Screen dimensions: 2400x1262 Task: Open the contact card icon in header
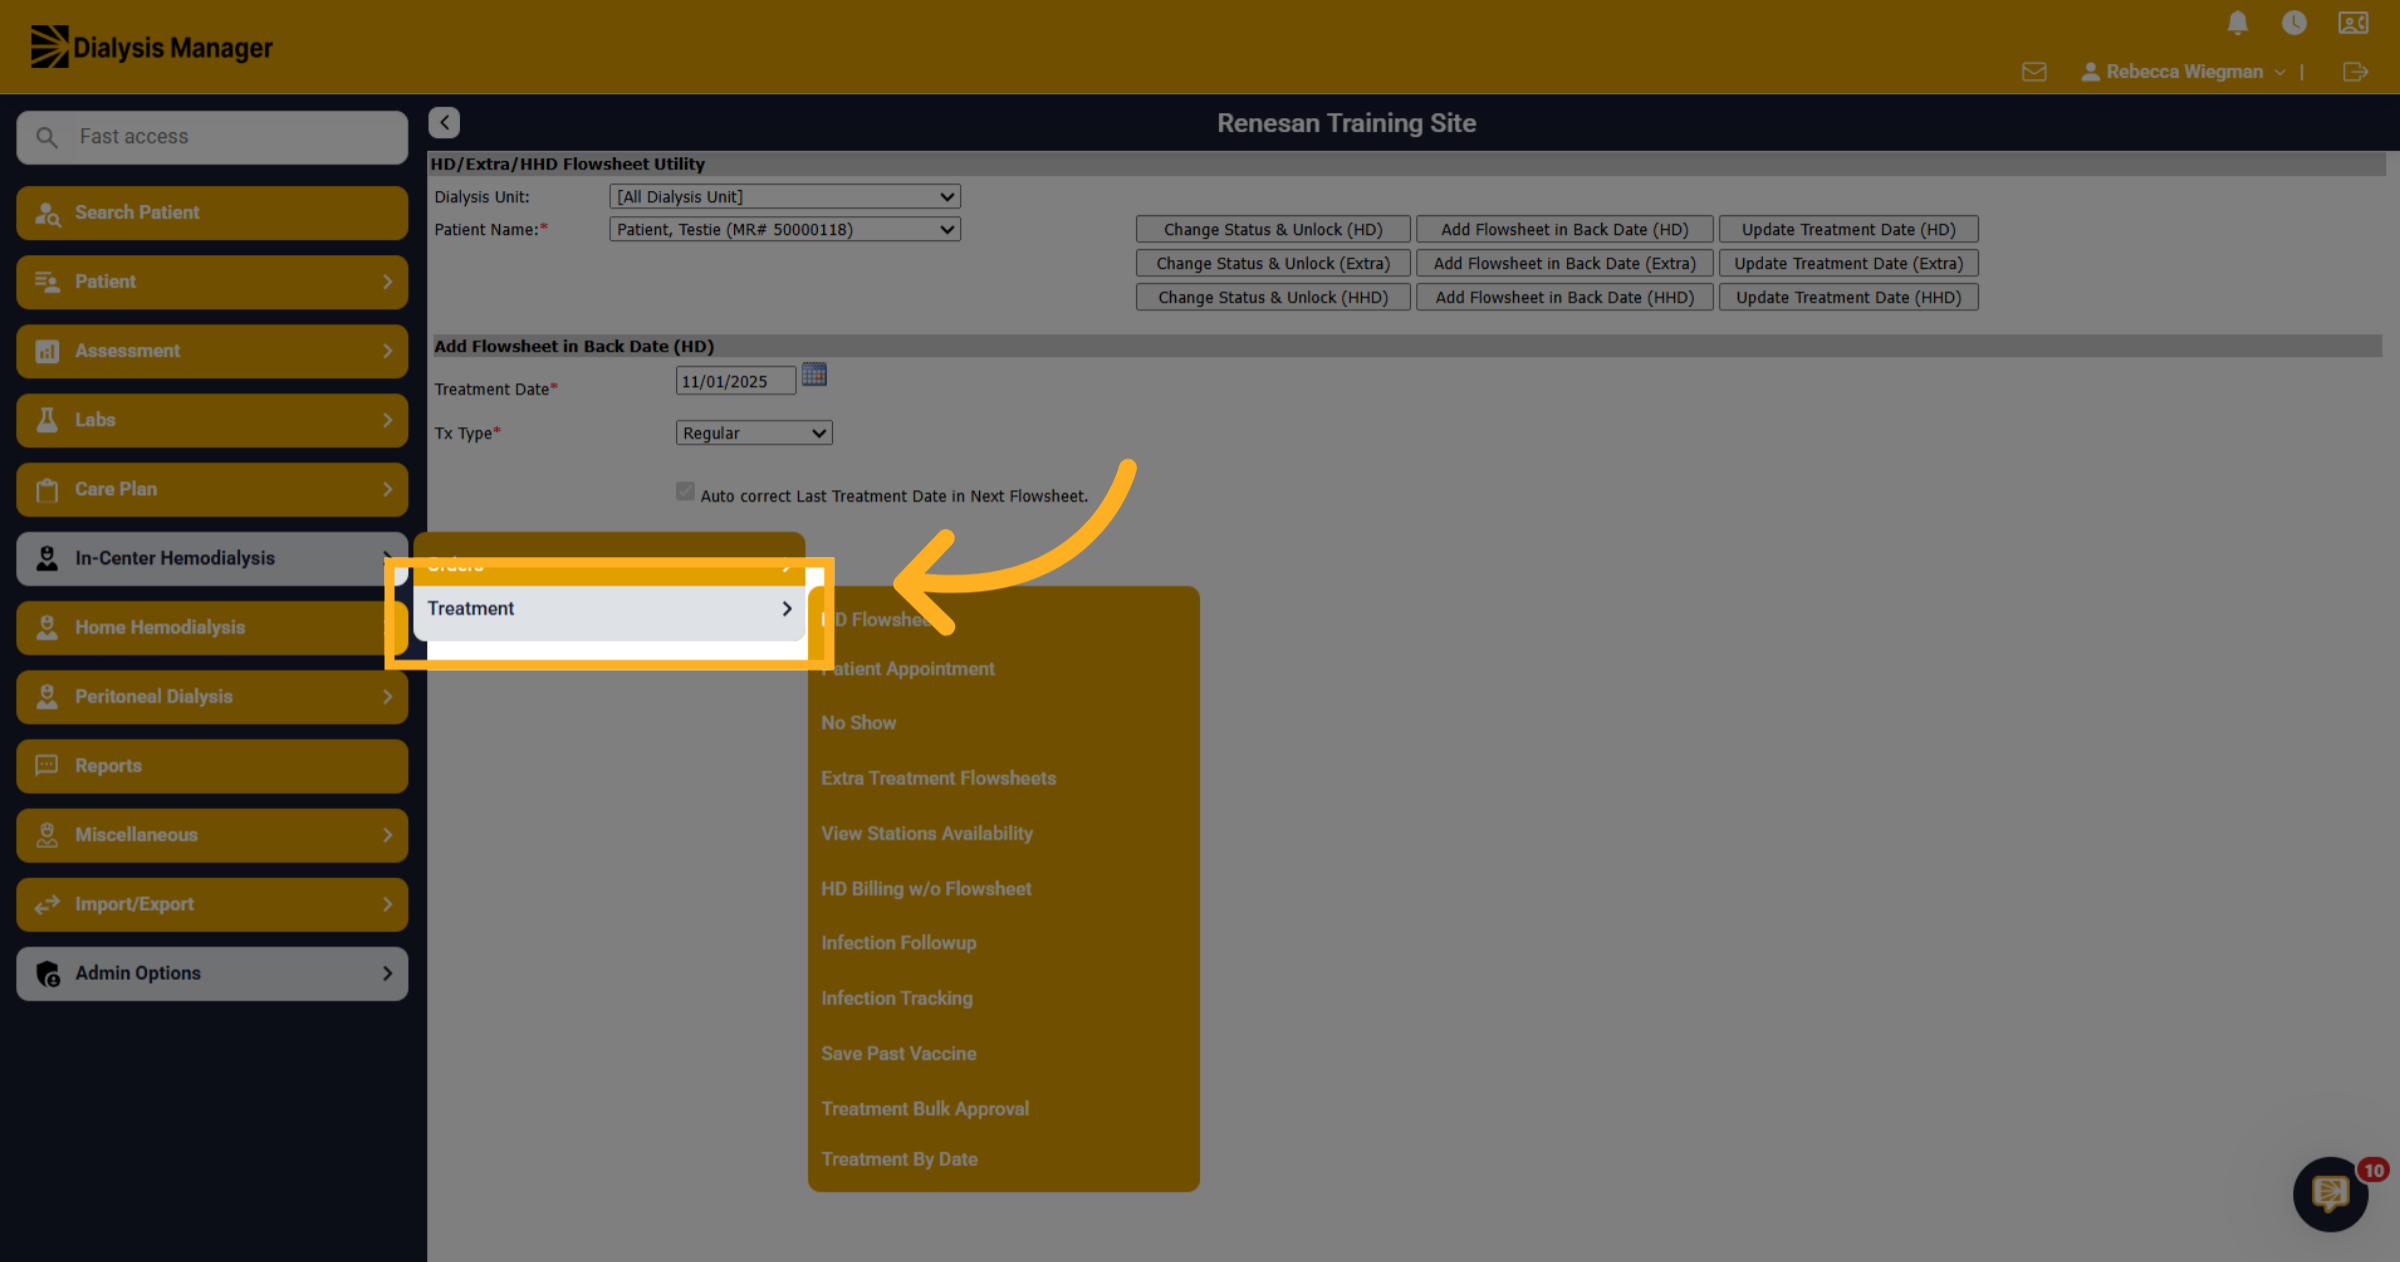pos(2353,22)
